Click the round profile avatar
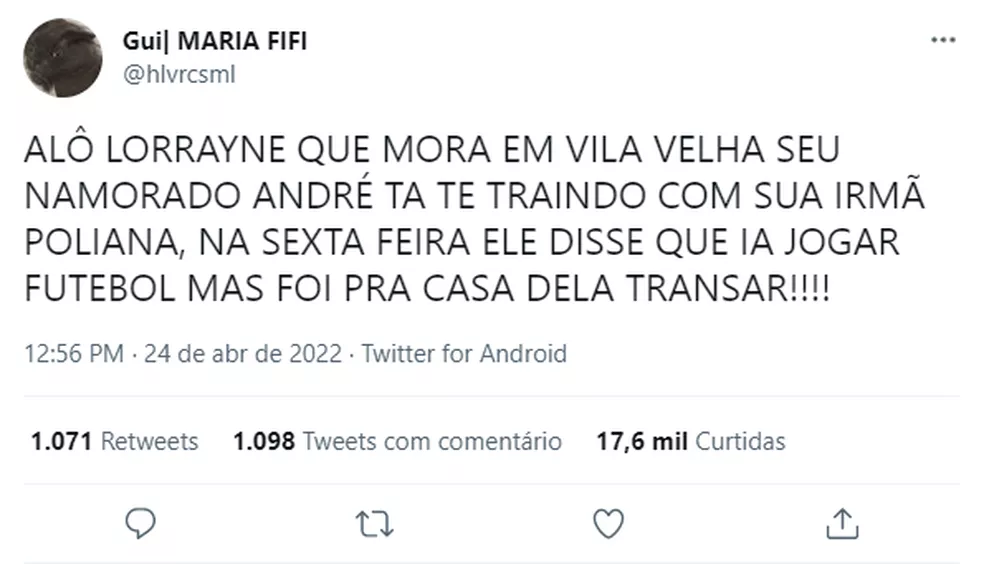Viewport: 984px width, 564px height. tap(62, 57)
